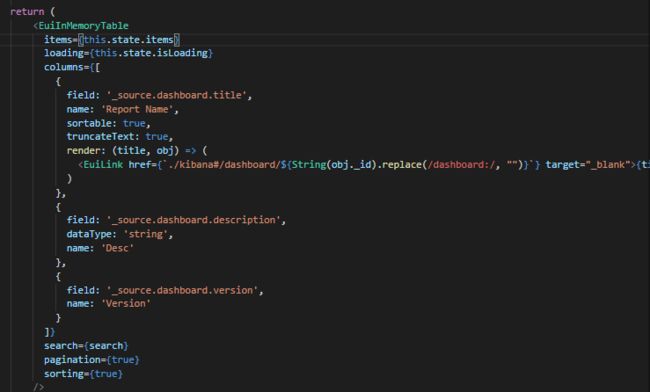This screenshot has width=650, height=392.
Task: Click the '_source.dashboard.description' string
Action: click(194, 220)
